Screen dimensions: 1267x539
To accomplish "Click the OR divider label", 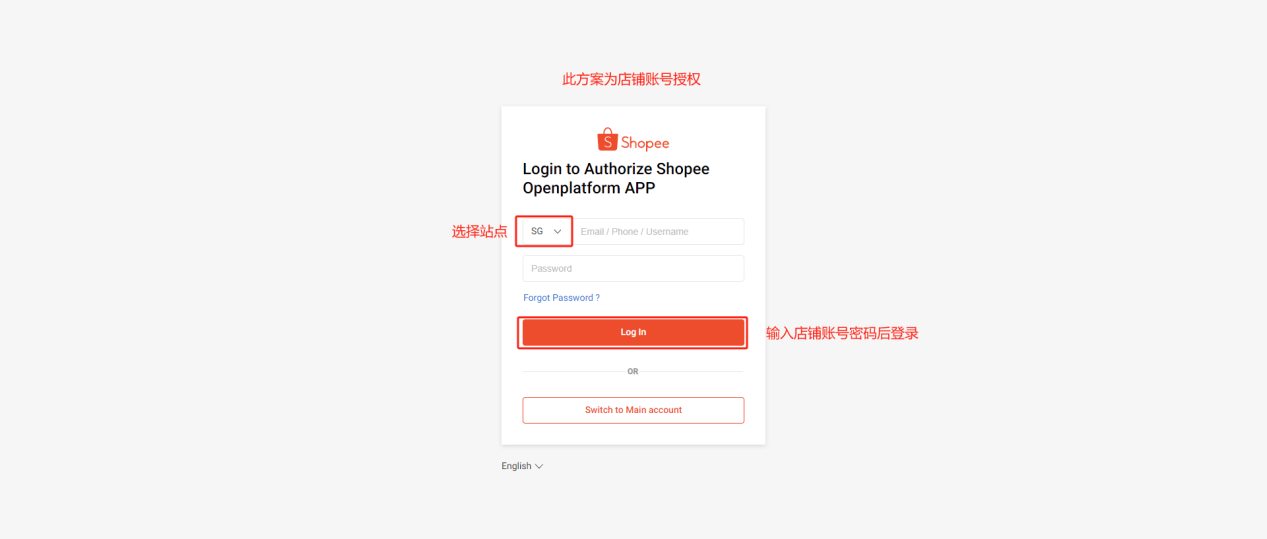I will click(x=633, y=371).
